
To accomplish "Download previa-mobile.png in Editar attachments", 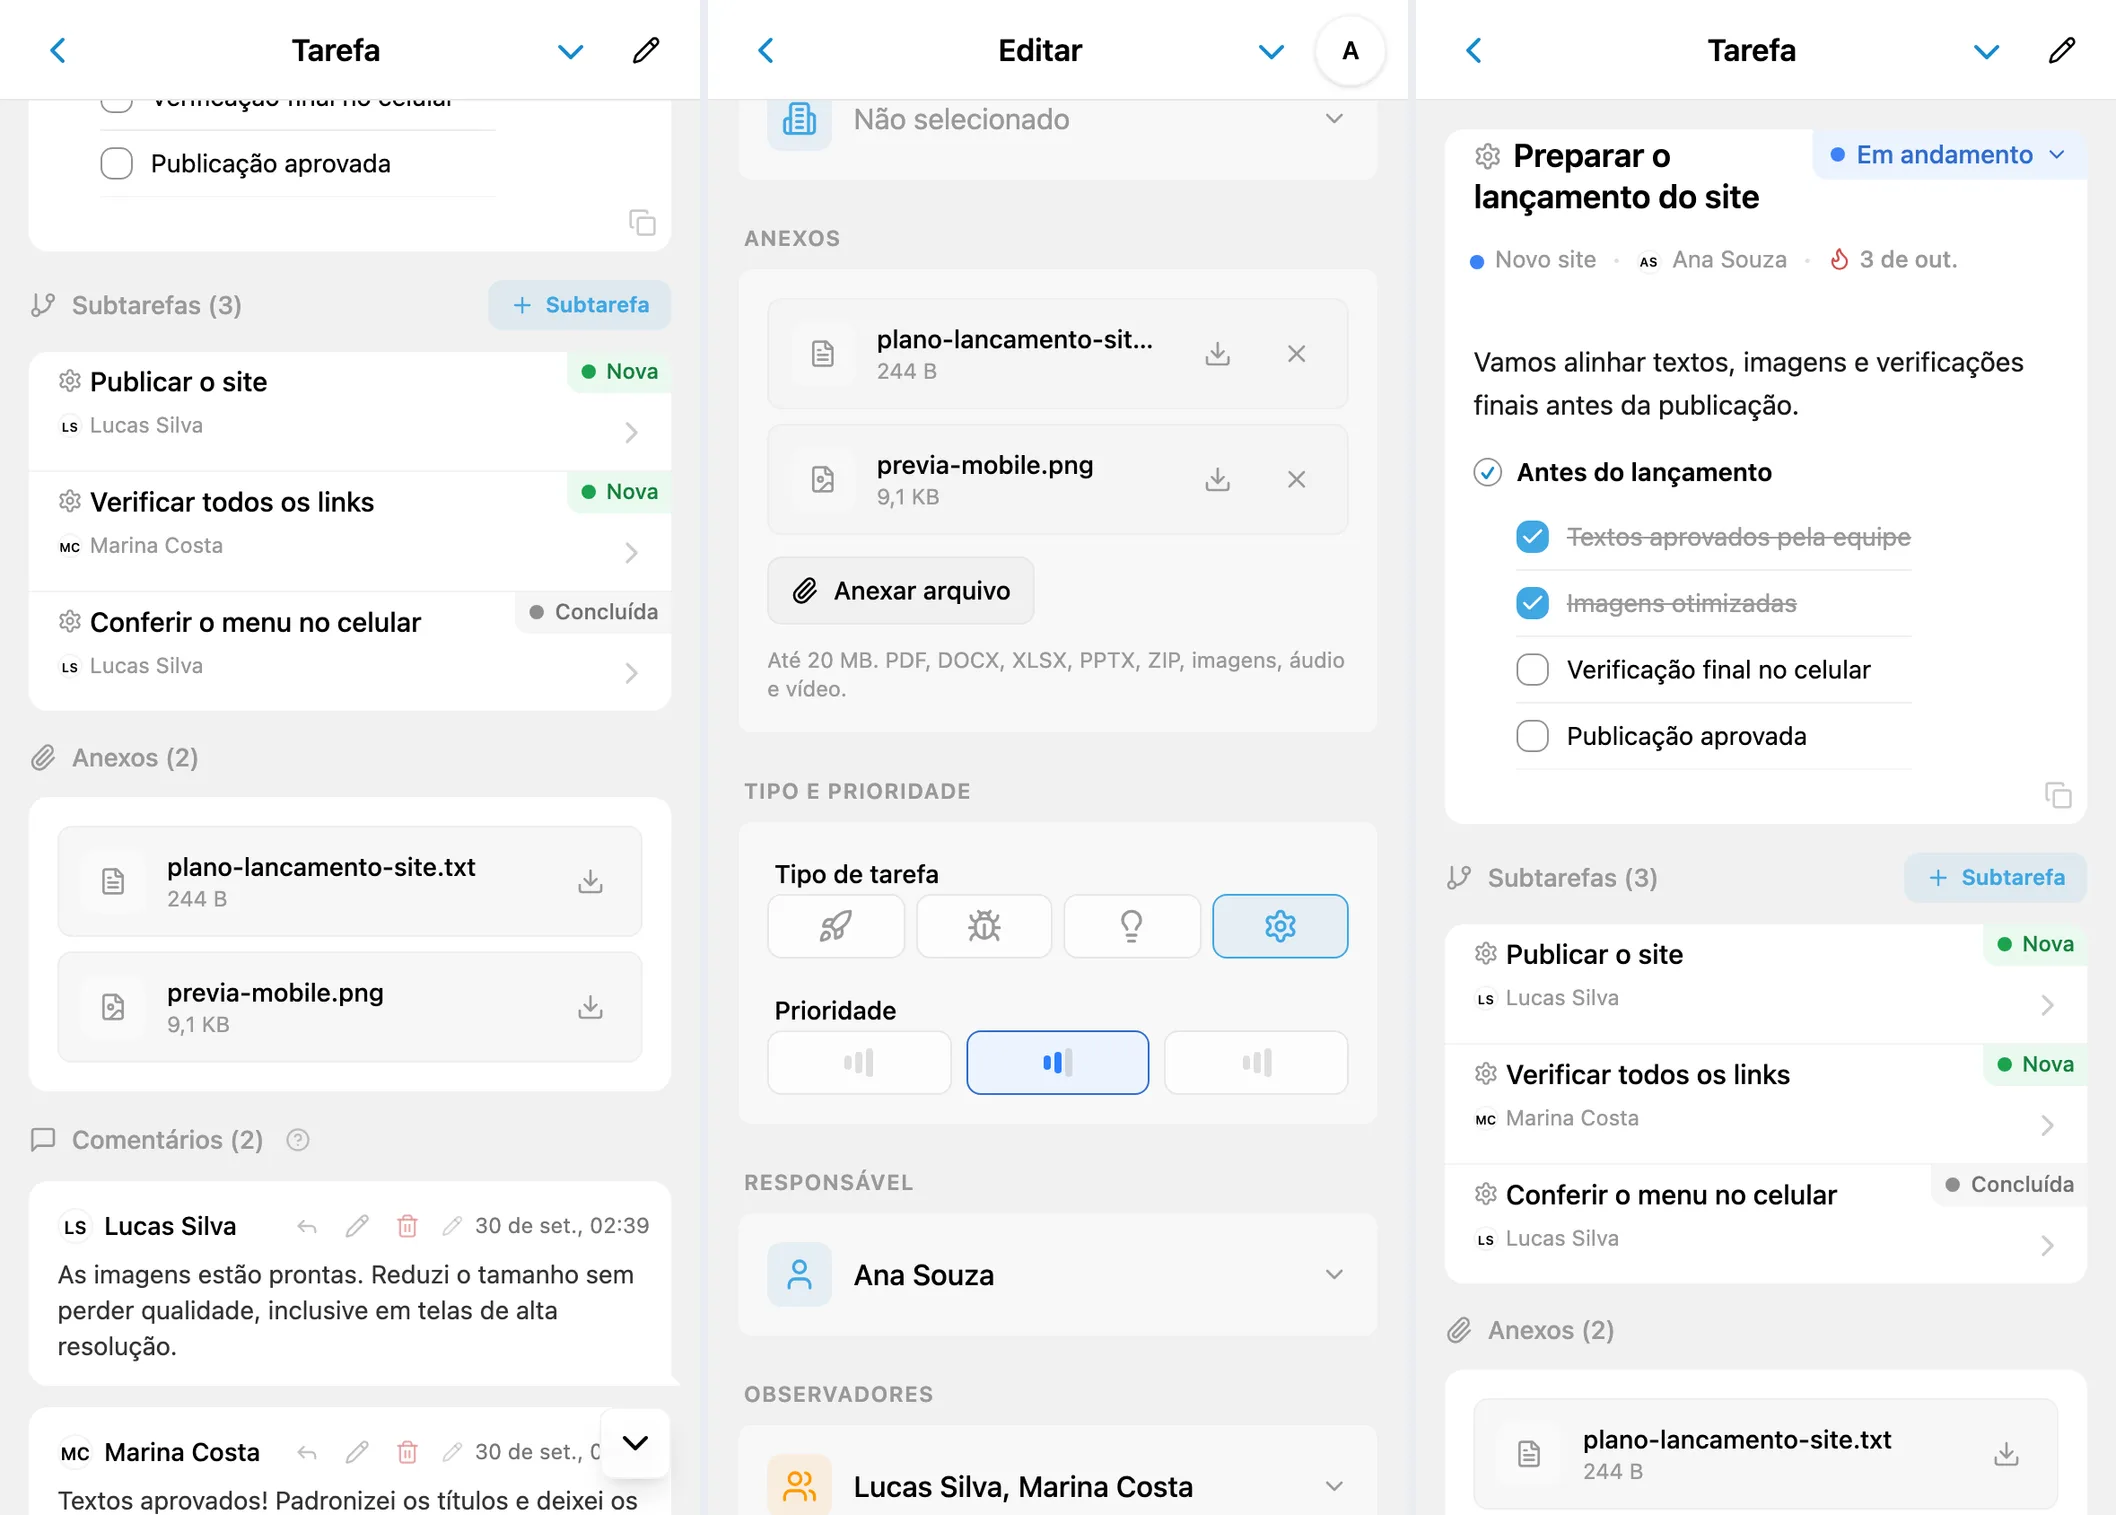I will pyautogui.click(x=1217, y=480).
